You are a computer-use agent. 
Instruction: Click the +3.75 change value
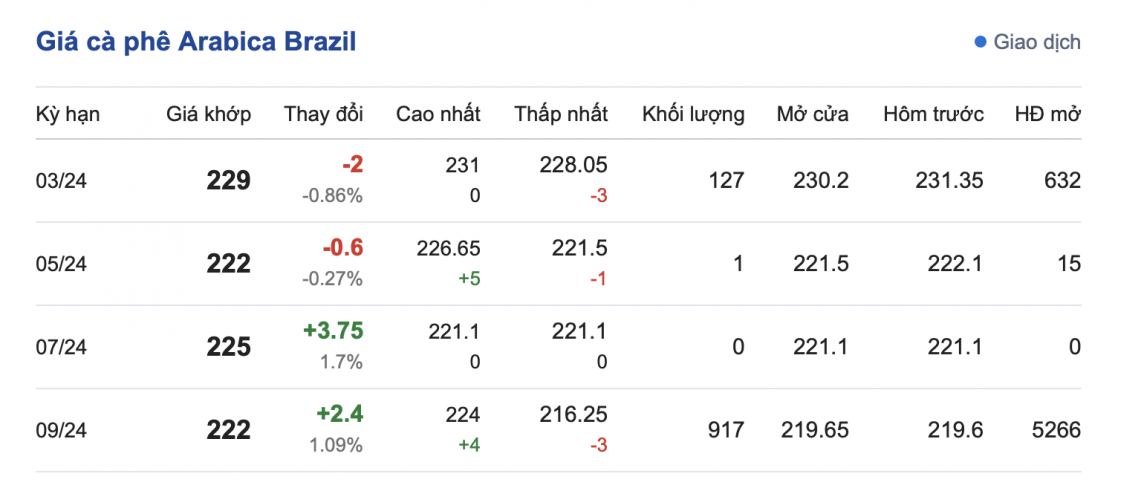[333, 331]
